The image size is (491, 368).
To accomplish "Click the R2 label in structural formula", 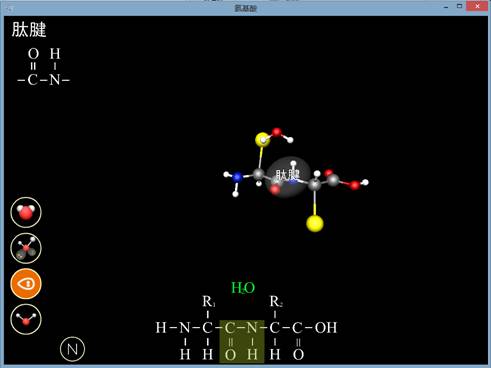I will 276,301.
